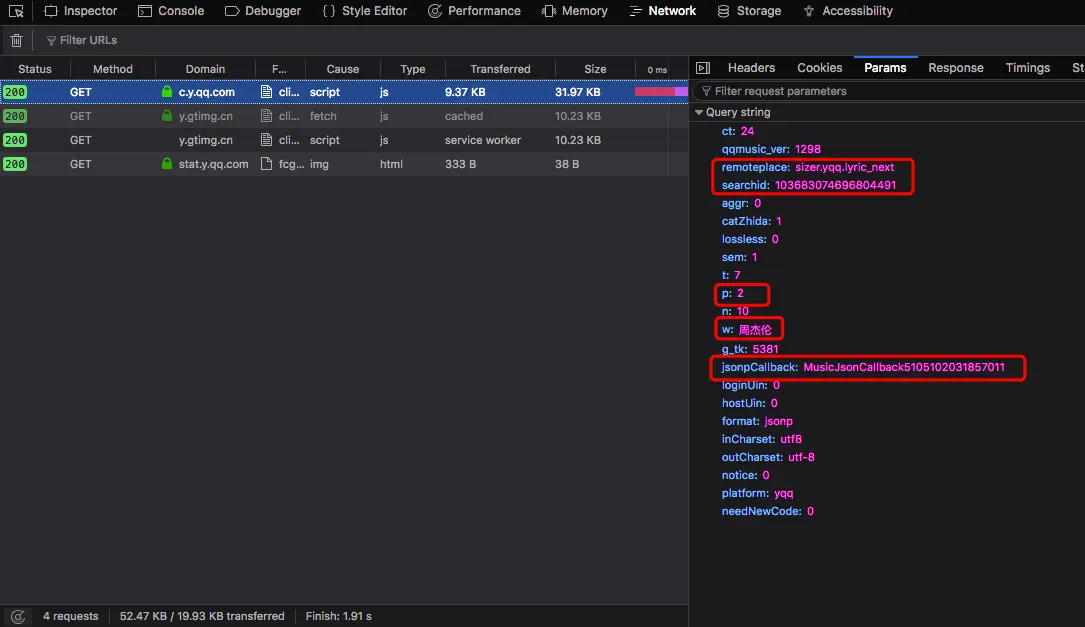Select the cached y.gtimg.cn fetch request
Screen dimensions: 1085x627
344,116
